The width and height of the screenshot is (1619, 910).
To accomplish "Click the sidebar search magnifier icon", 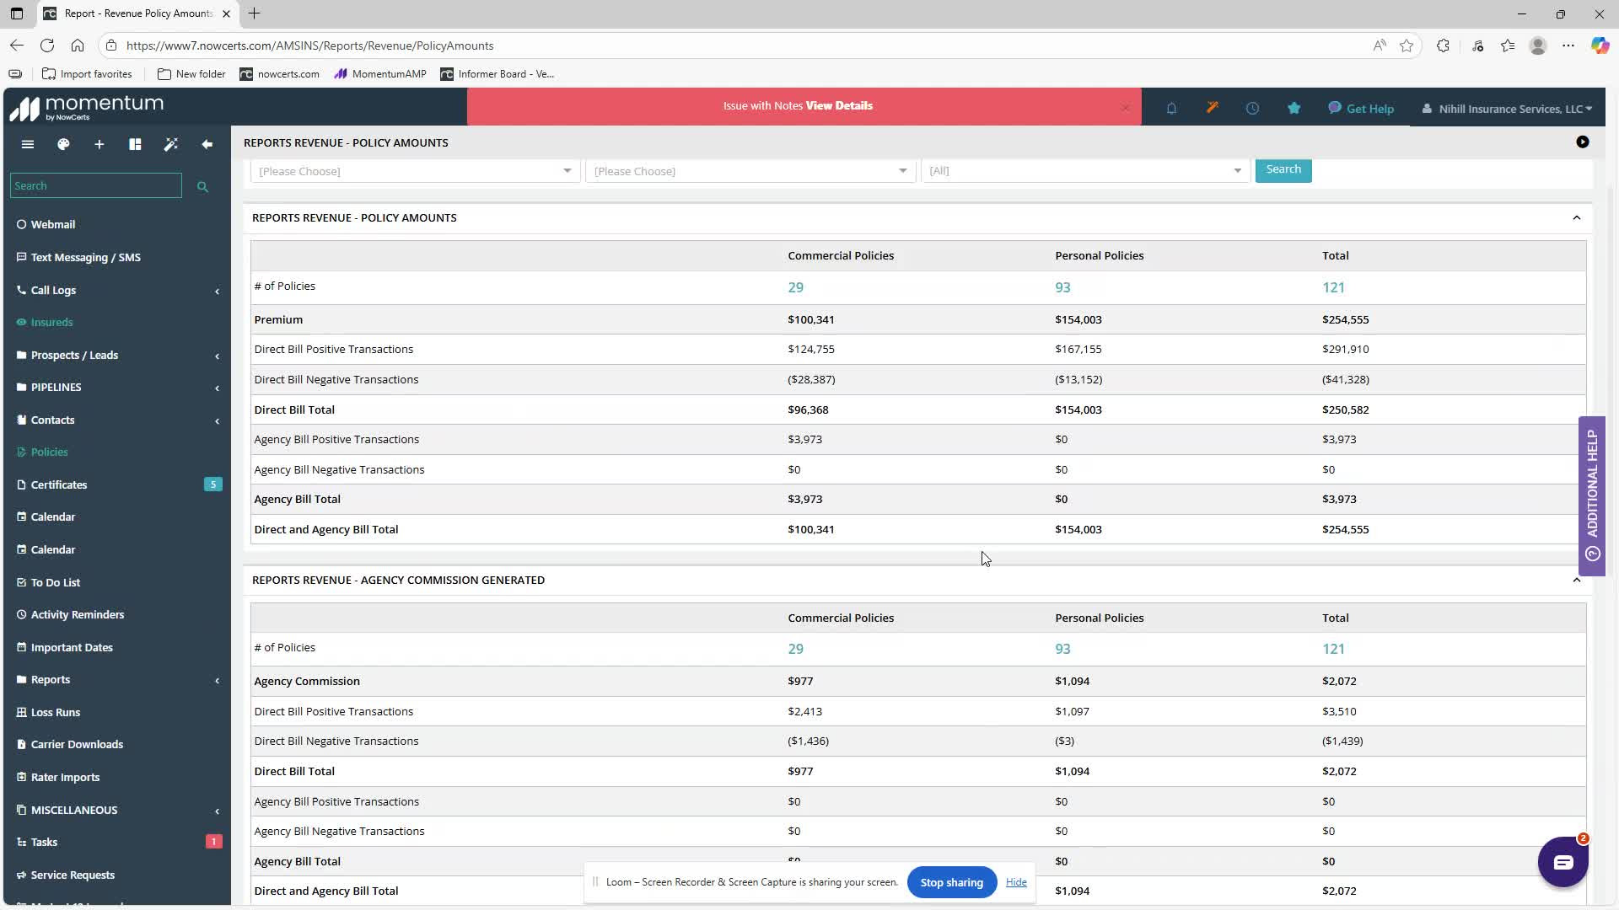I will tap(202, 186).
